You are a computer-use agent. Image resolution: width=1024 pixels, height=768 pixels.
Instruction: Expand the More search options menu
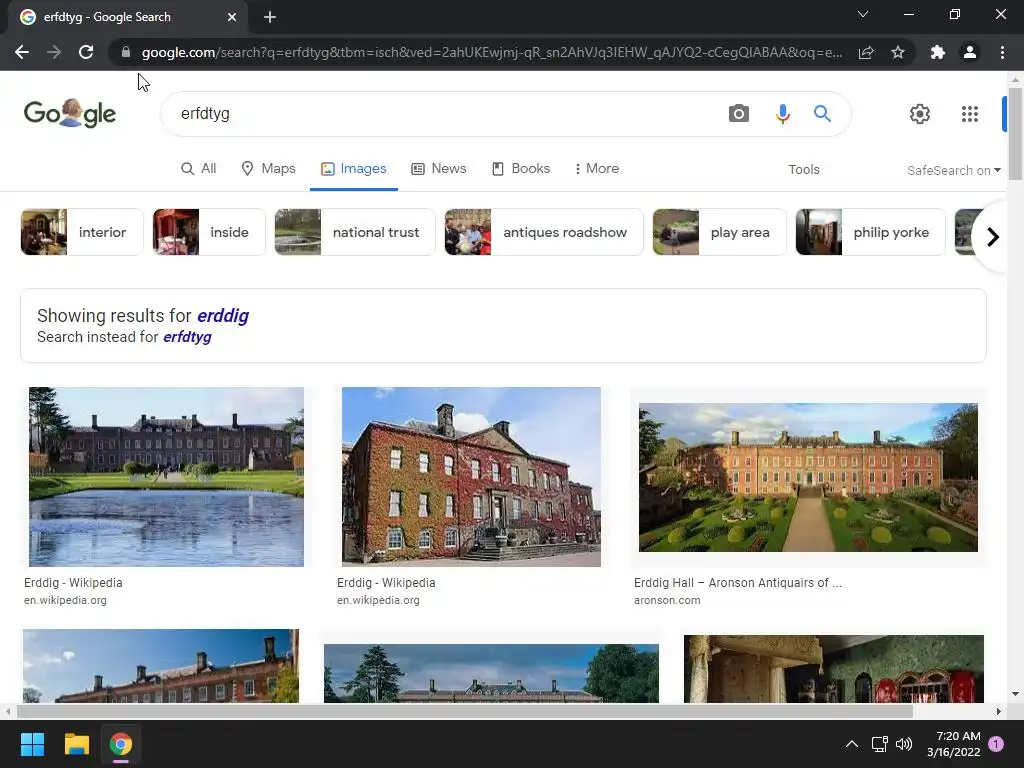(x=597, y=168)
